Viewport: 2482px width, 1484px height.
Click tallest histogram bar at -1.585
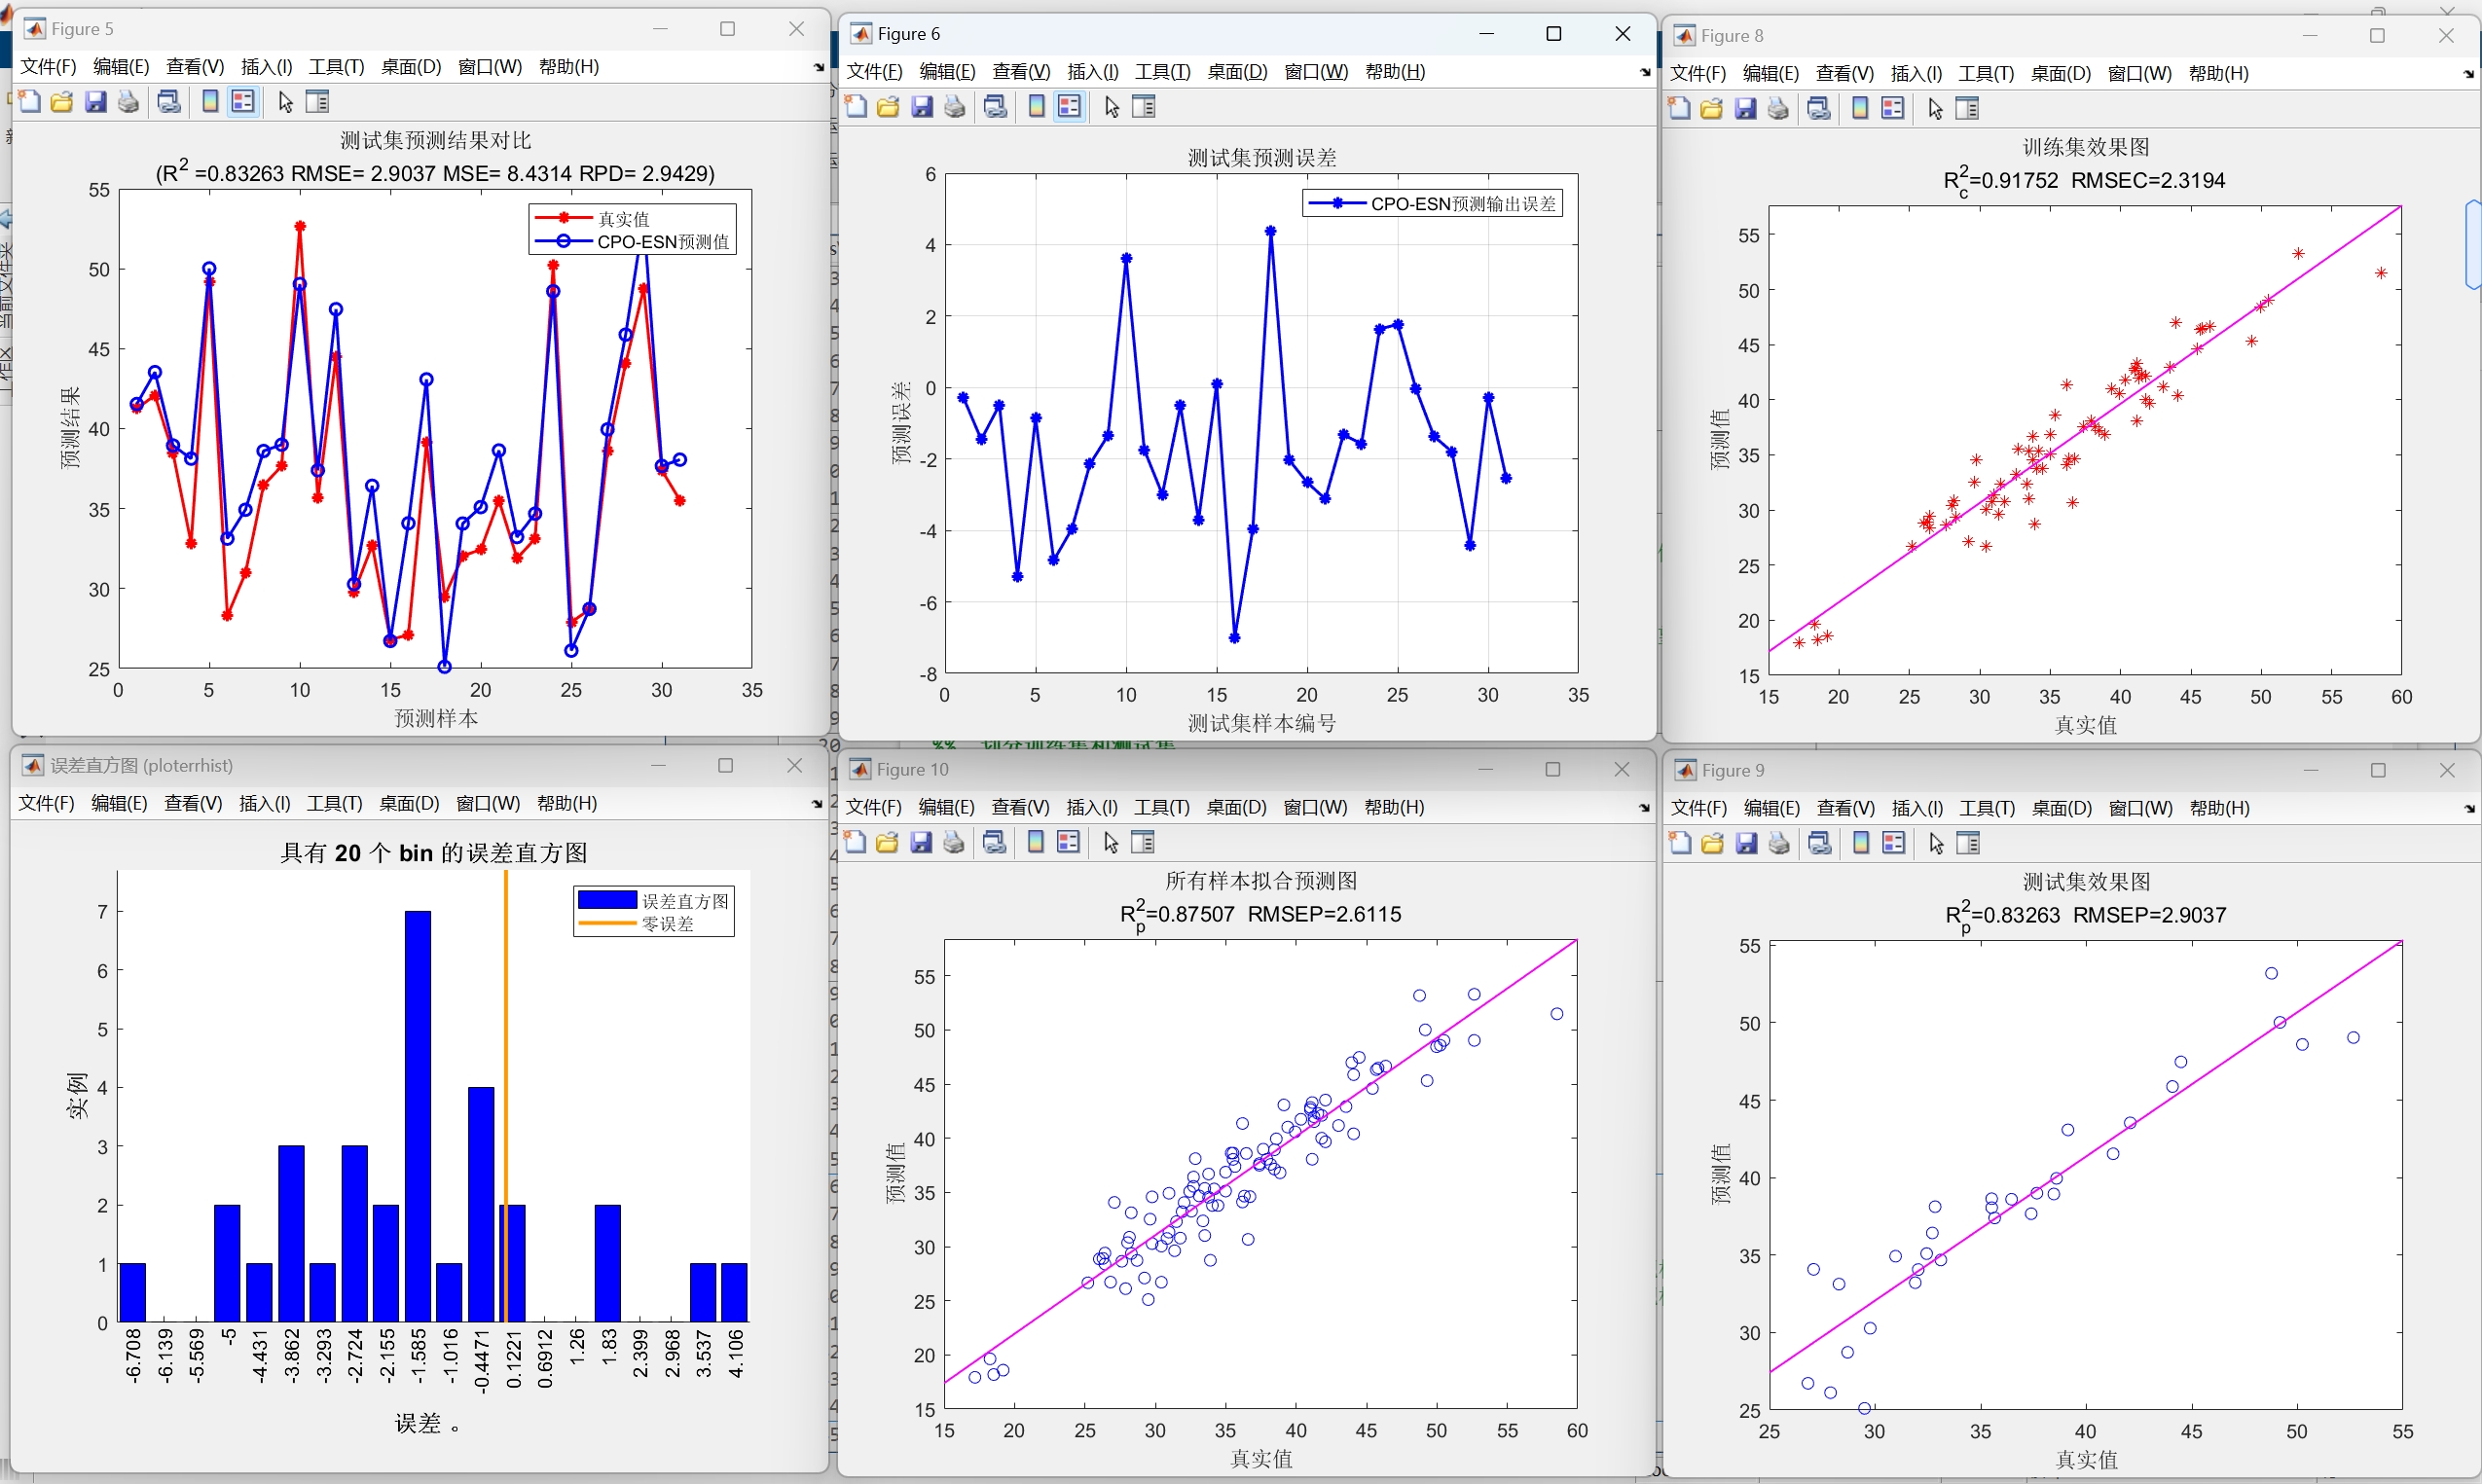click(x=418, y=1115)
